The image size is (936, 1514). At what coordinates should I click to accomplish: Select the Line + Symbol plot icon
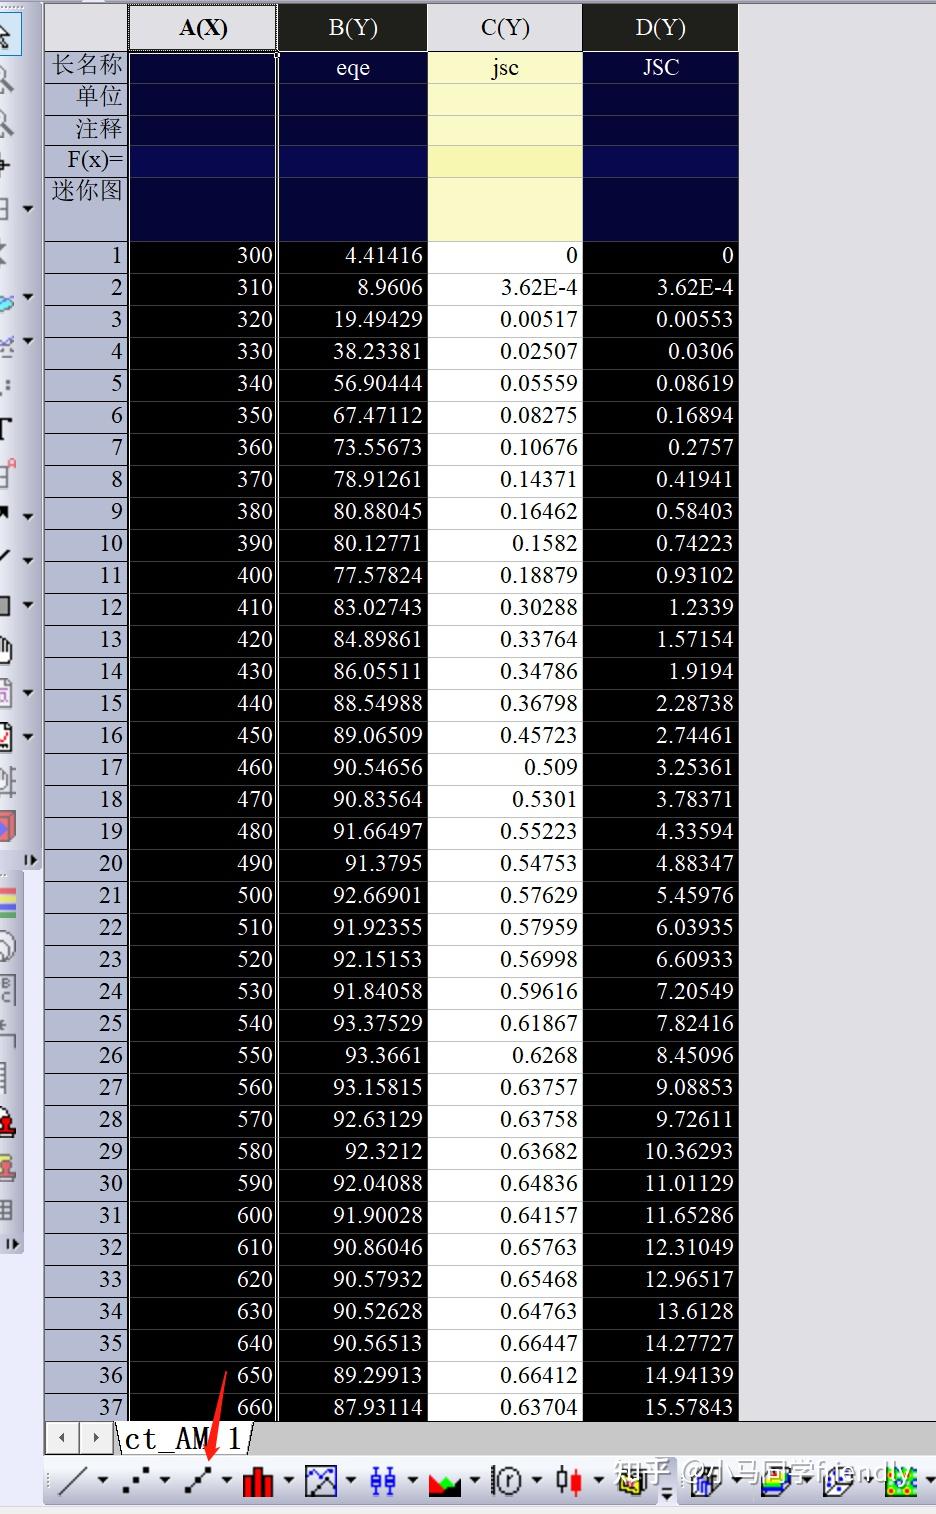tap(198, 1480)
